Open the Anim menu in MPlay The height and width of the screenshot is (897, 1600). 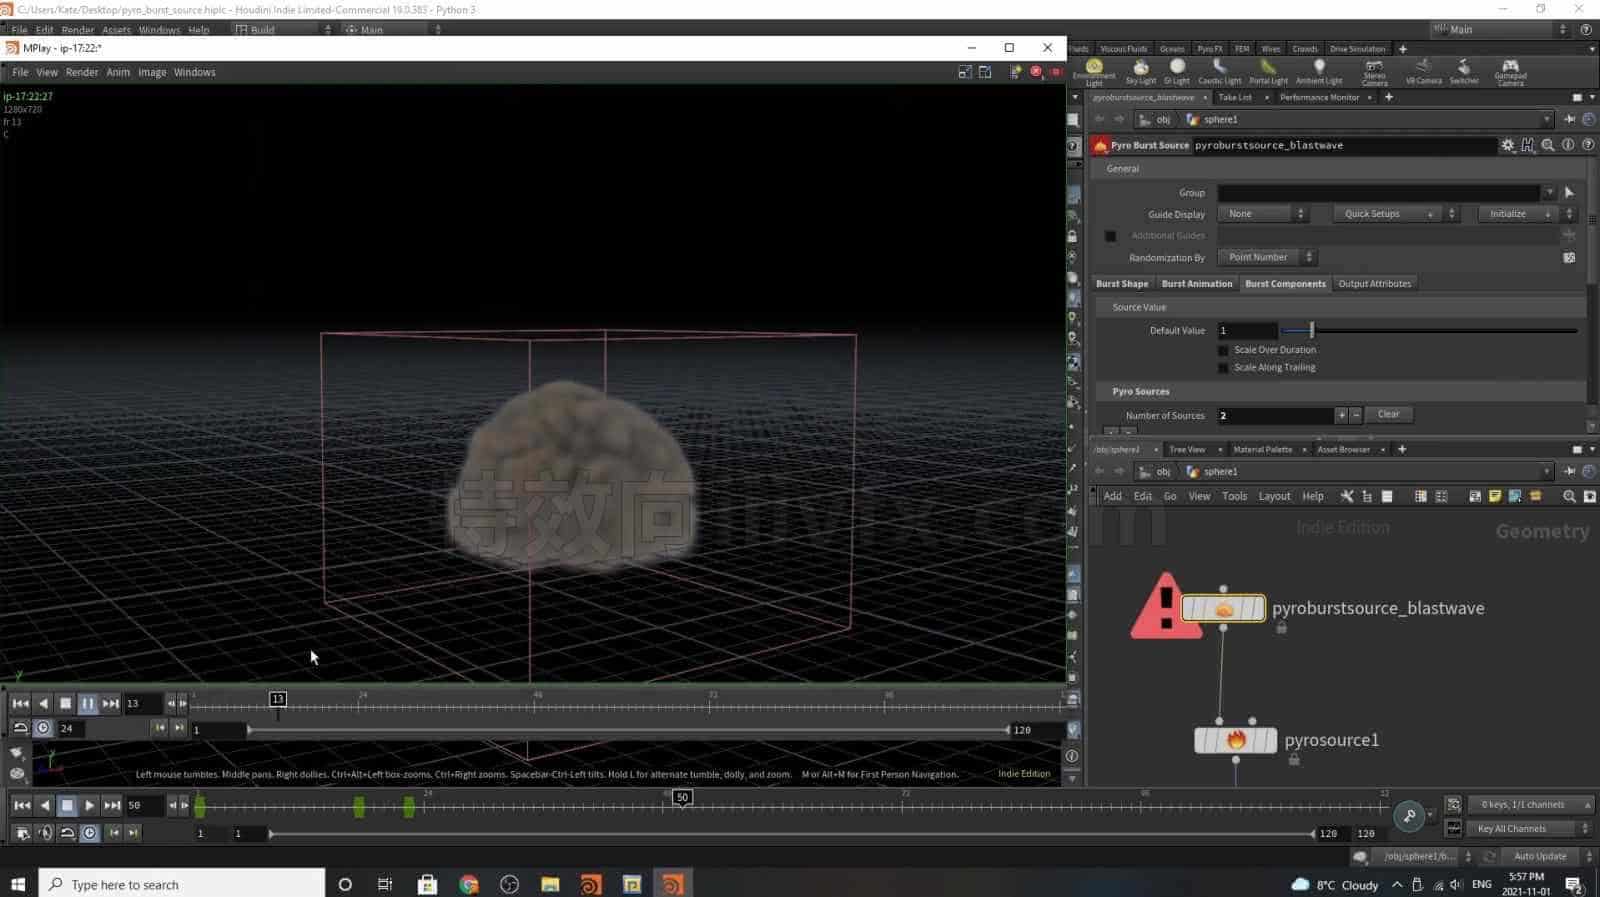click(118, 72)
